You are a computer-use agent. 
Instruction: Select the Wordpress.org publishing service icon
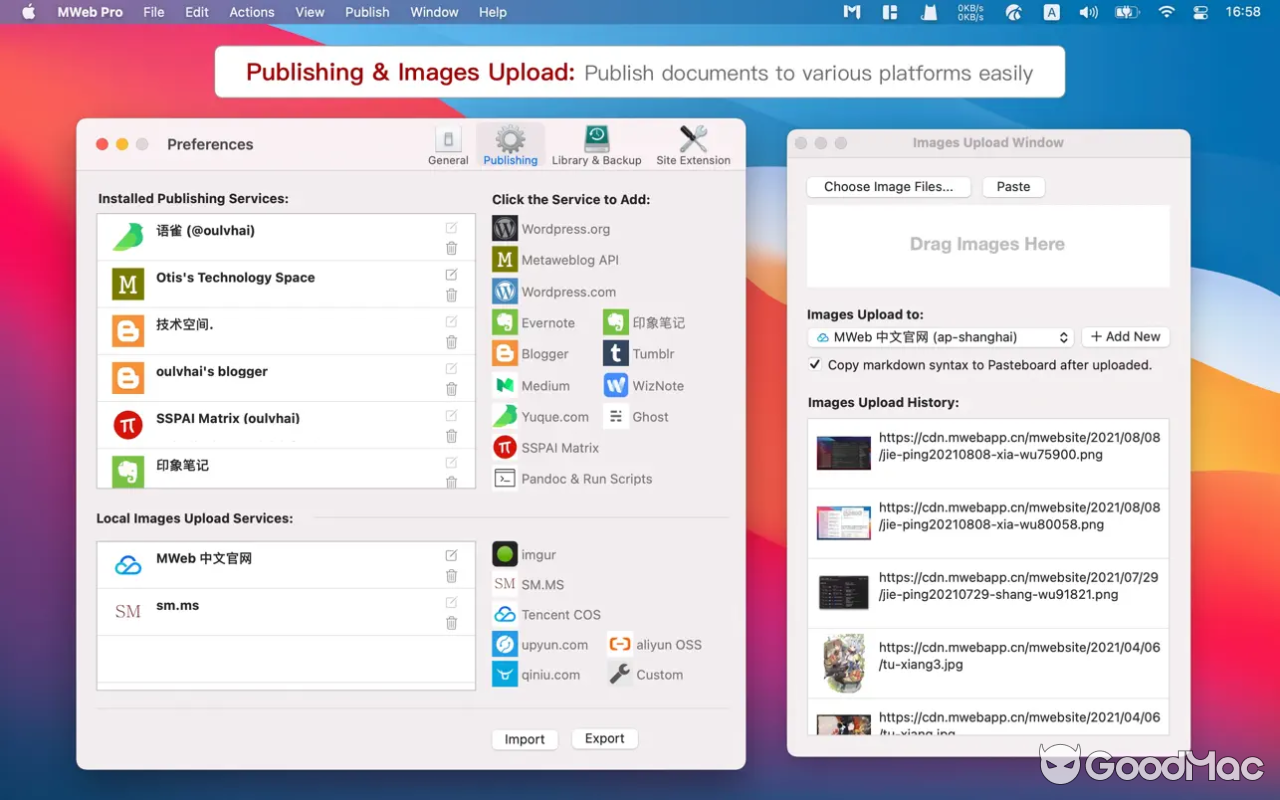tap(503, 228)
